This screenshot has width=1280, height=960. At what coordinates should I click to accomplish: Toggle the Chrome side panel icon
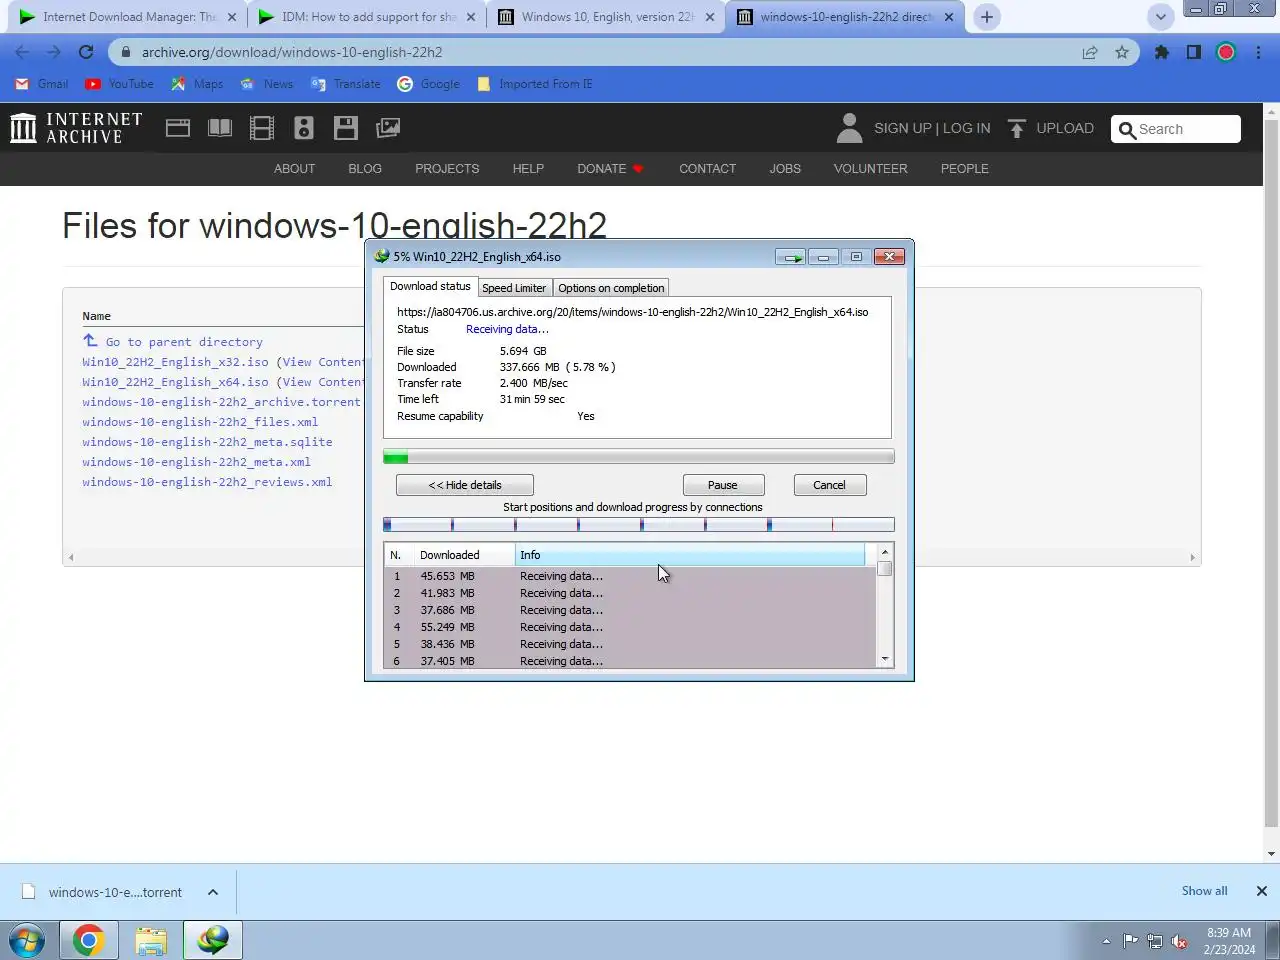(x=1194, y=52)
